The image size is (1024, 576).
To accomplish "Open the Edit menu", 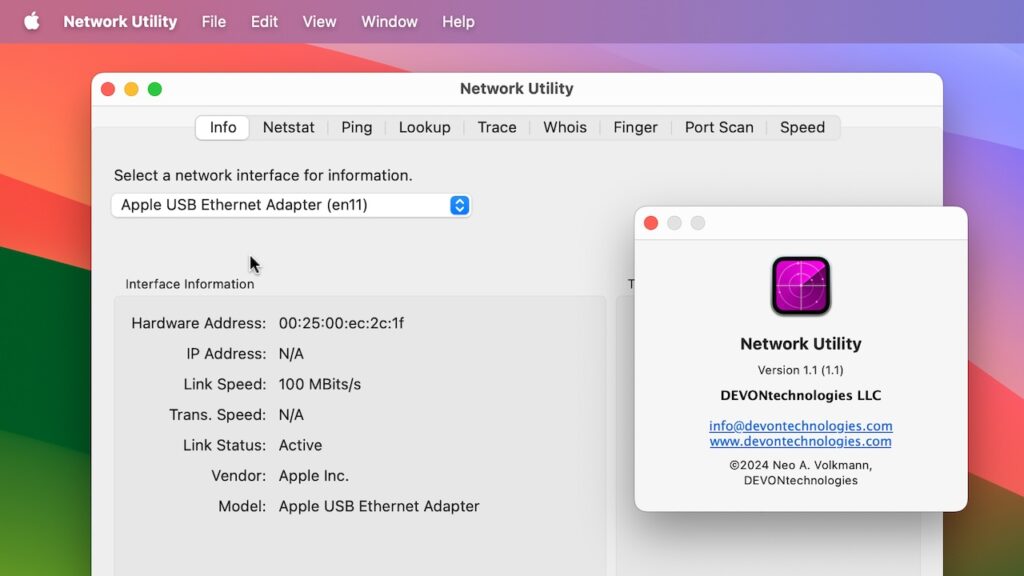I will tap(264, 22).
